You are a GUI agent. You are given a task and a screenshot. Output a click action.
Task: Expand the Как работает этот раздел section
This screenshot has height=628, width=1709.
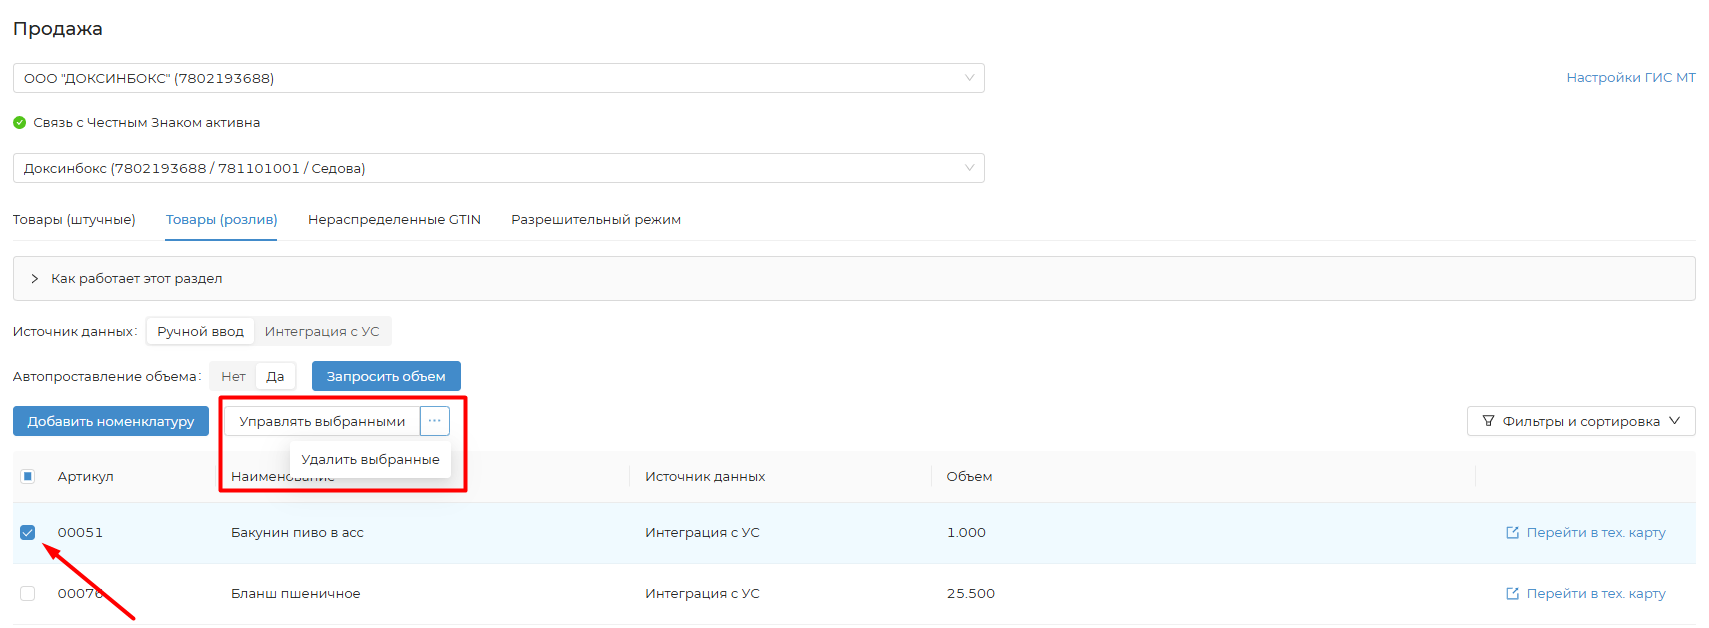tap(136, 279)
